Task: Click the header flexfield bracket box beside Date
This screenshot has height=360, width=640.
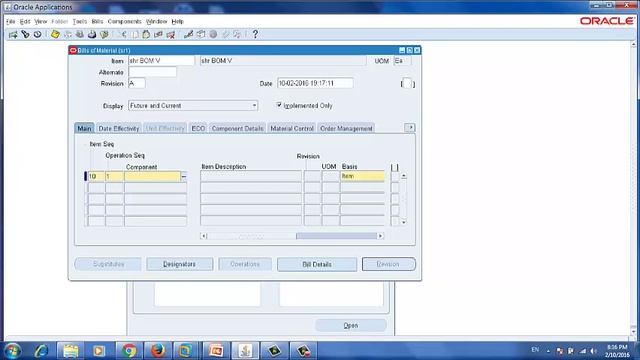Action: tap(407, 84)
